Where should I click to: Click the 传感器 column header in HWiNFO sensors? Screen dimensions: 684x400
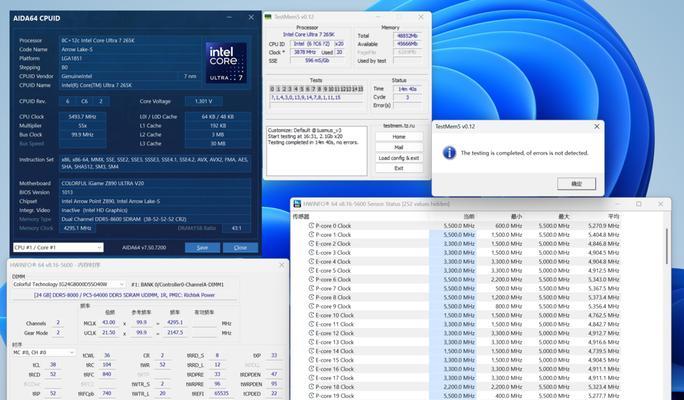click(x=300, y=216)
